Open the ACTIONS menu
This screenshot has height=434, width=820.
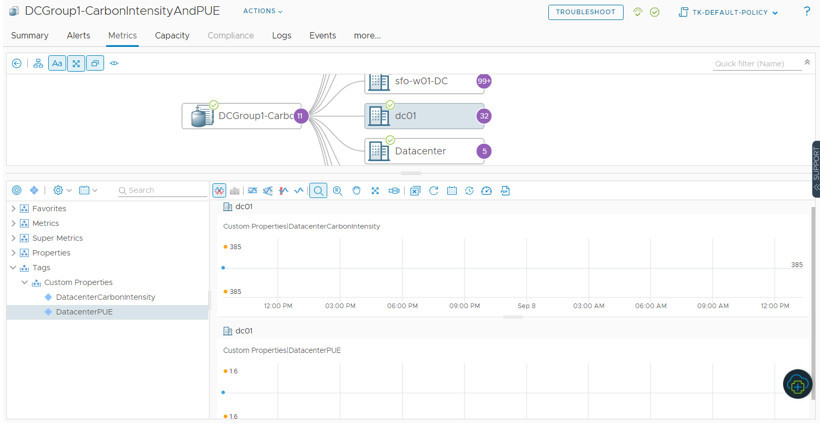[x=262, y=12]
